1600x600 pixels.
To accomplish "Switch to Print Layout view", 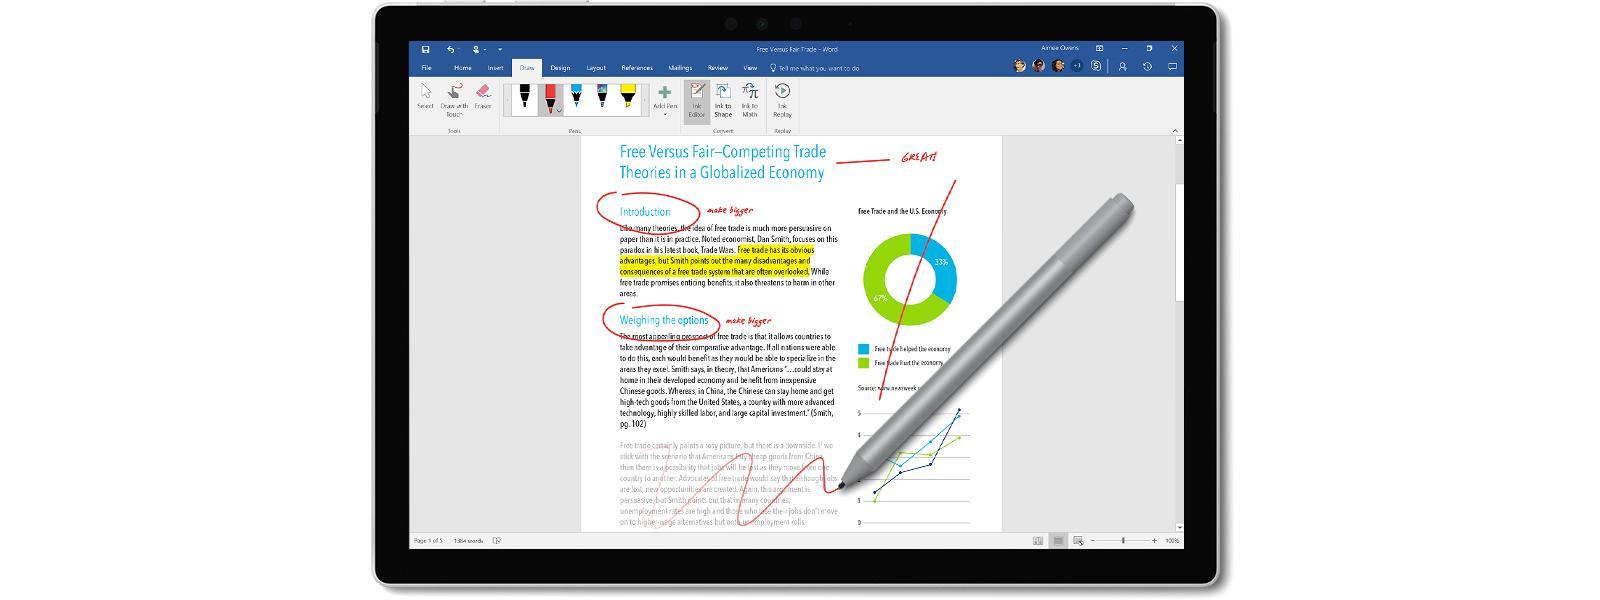I will click(x=1058, y=541).
